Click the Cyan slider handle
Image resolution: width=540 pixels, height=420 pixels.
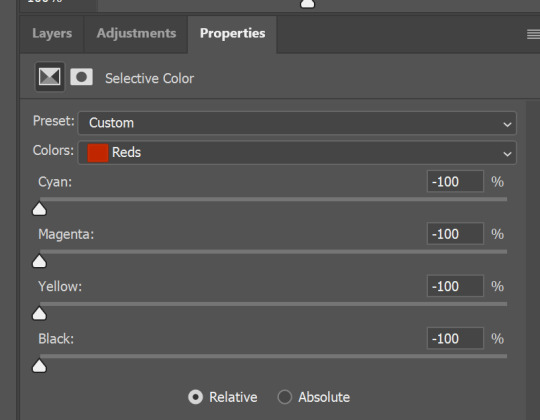click(x=39, y=209)
